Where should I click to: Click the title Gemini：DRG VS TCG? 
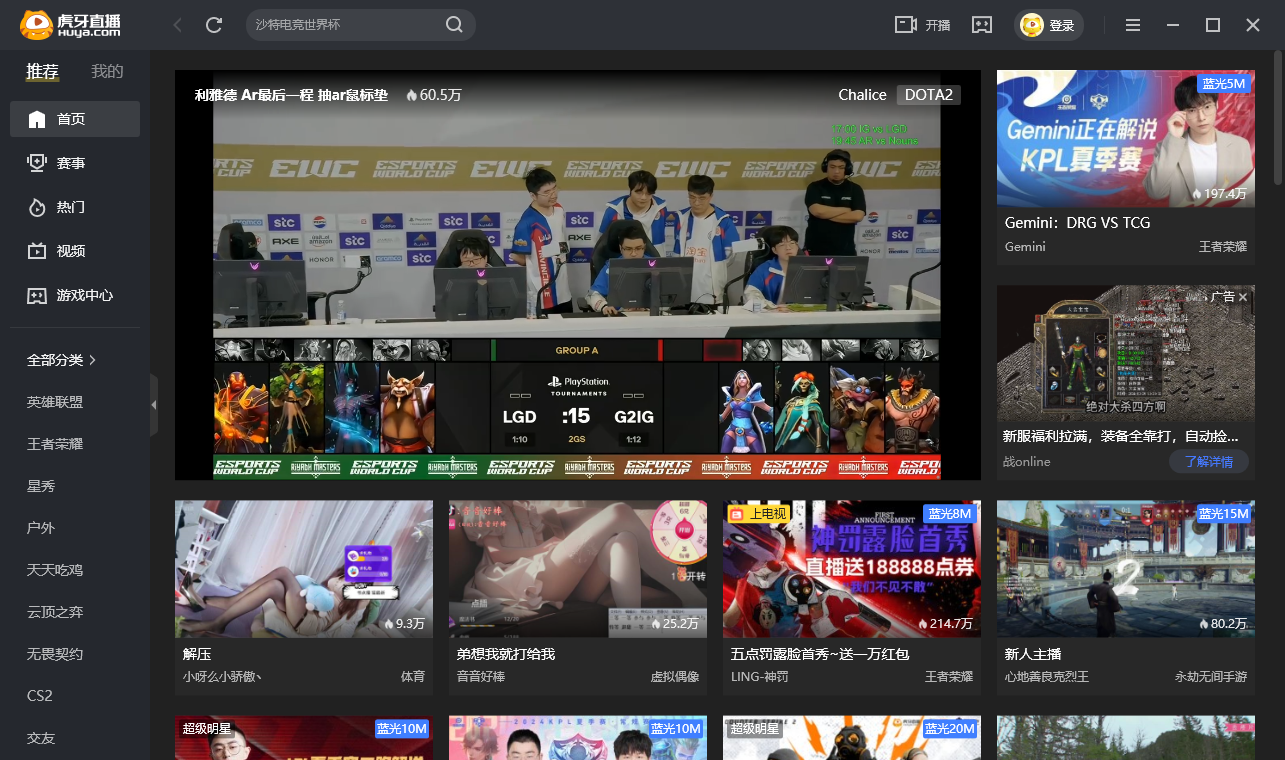1077,223
